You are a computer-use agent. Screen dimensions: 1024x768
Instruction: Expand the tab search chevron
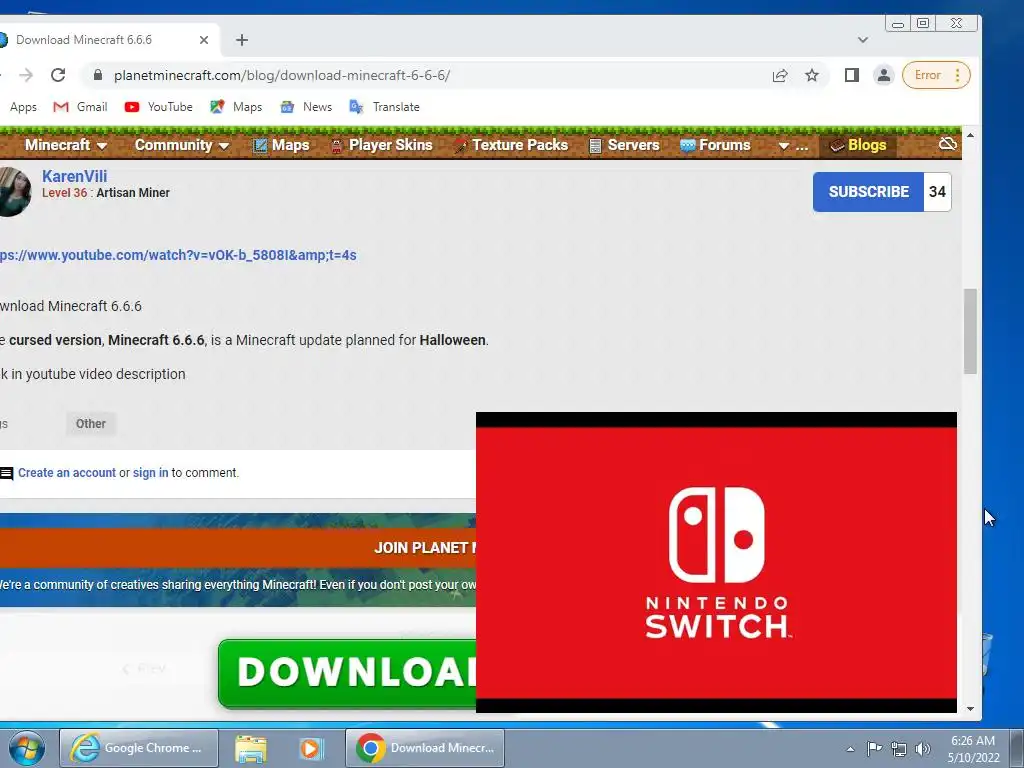coord(863,40)
